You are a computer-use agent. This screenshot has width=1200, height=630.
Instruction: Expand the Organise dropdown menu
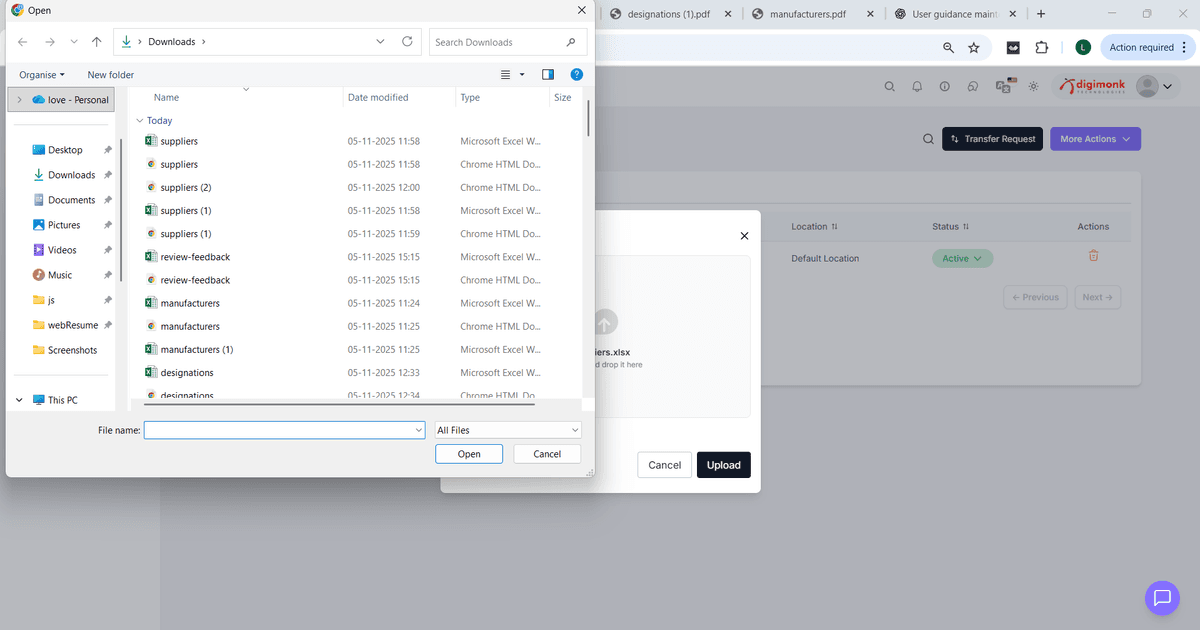pyautogui.click(x=41, y=74)
